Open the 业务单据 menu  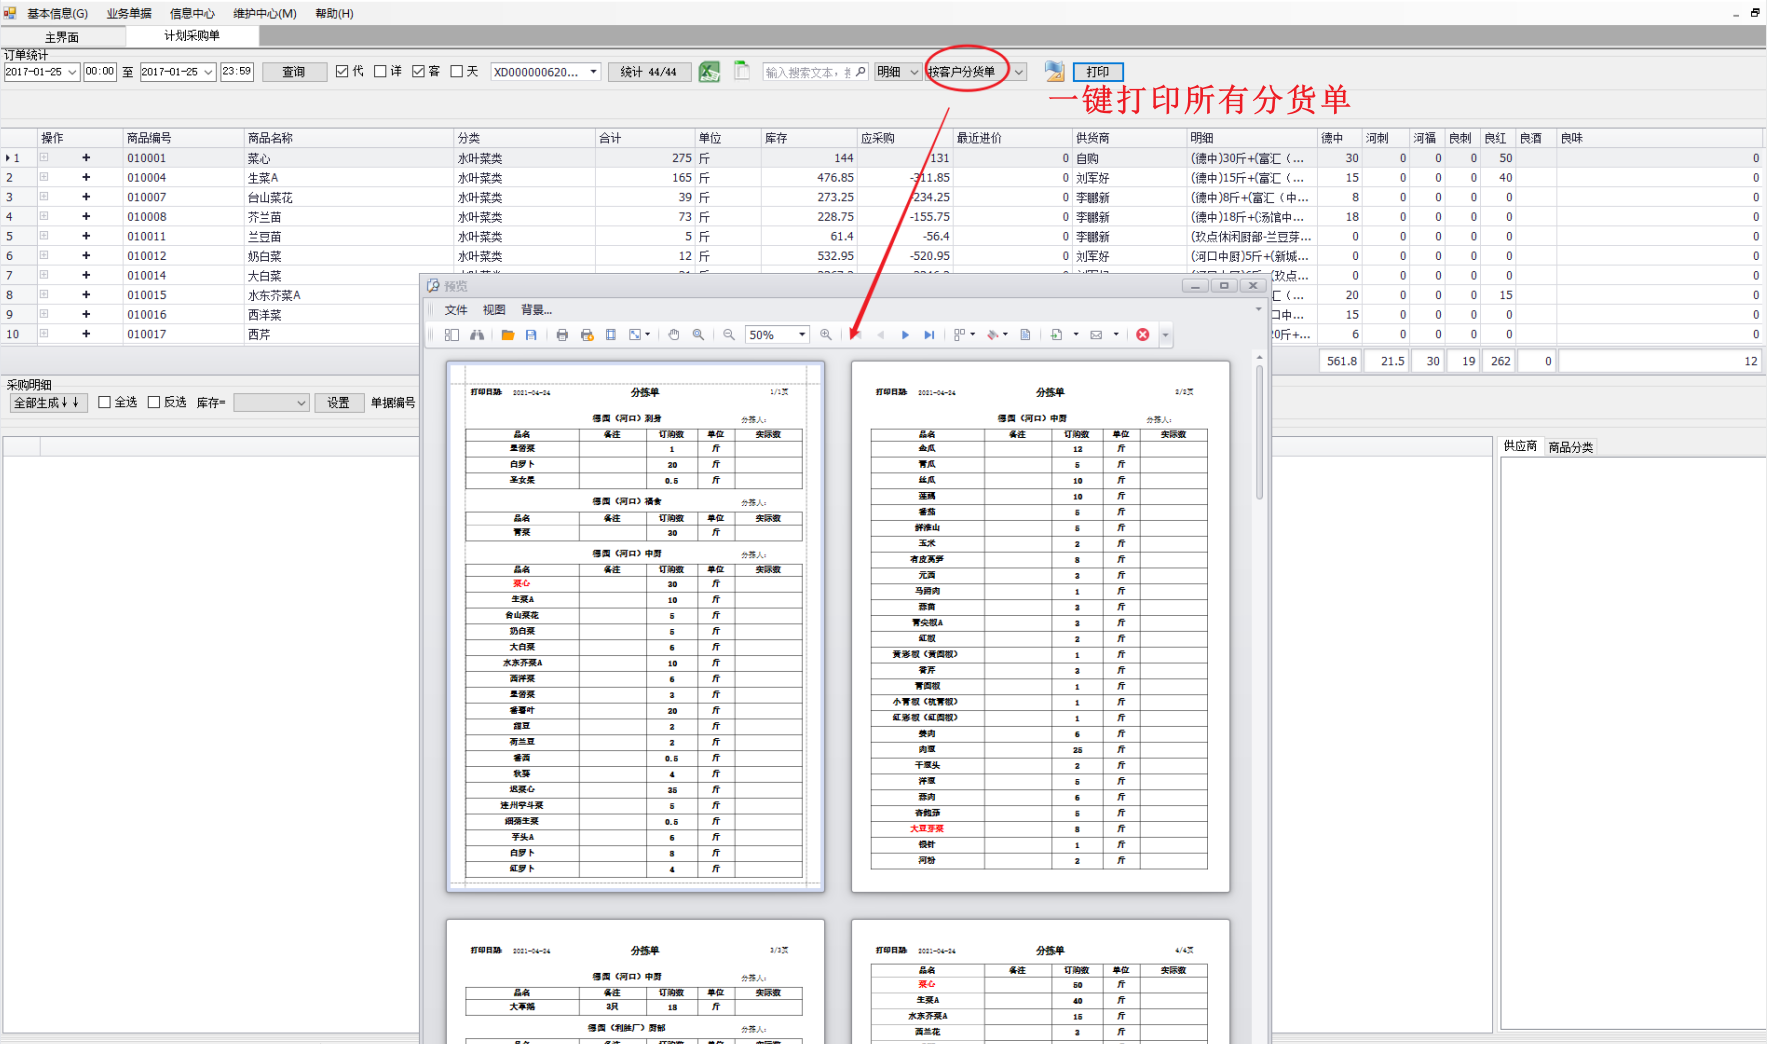point(129,13)
